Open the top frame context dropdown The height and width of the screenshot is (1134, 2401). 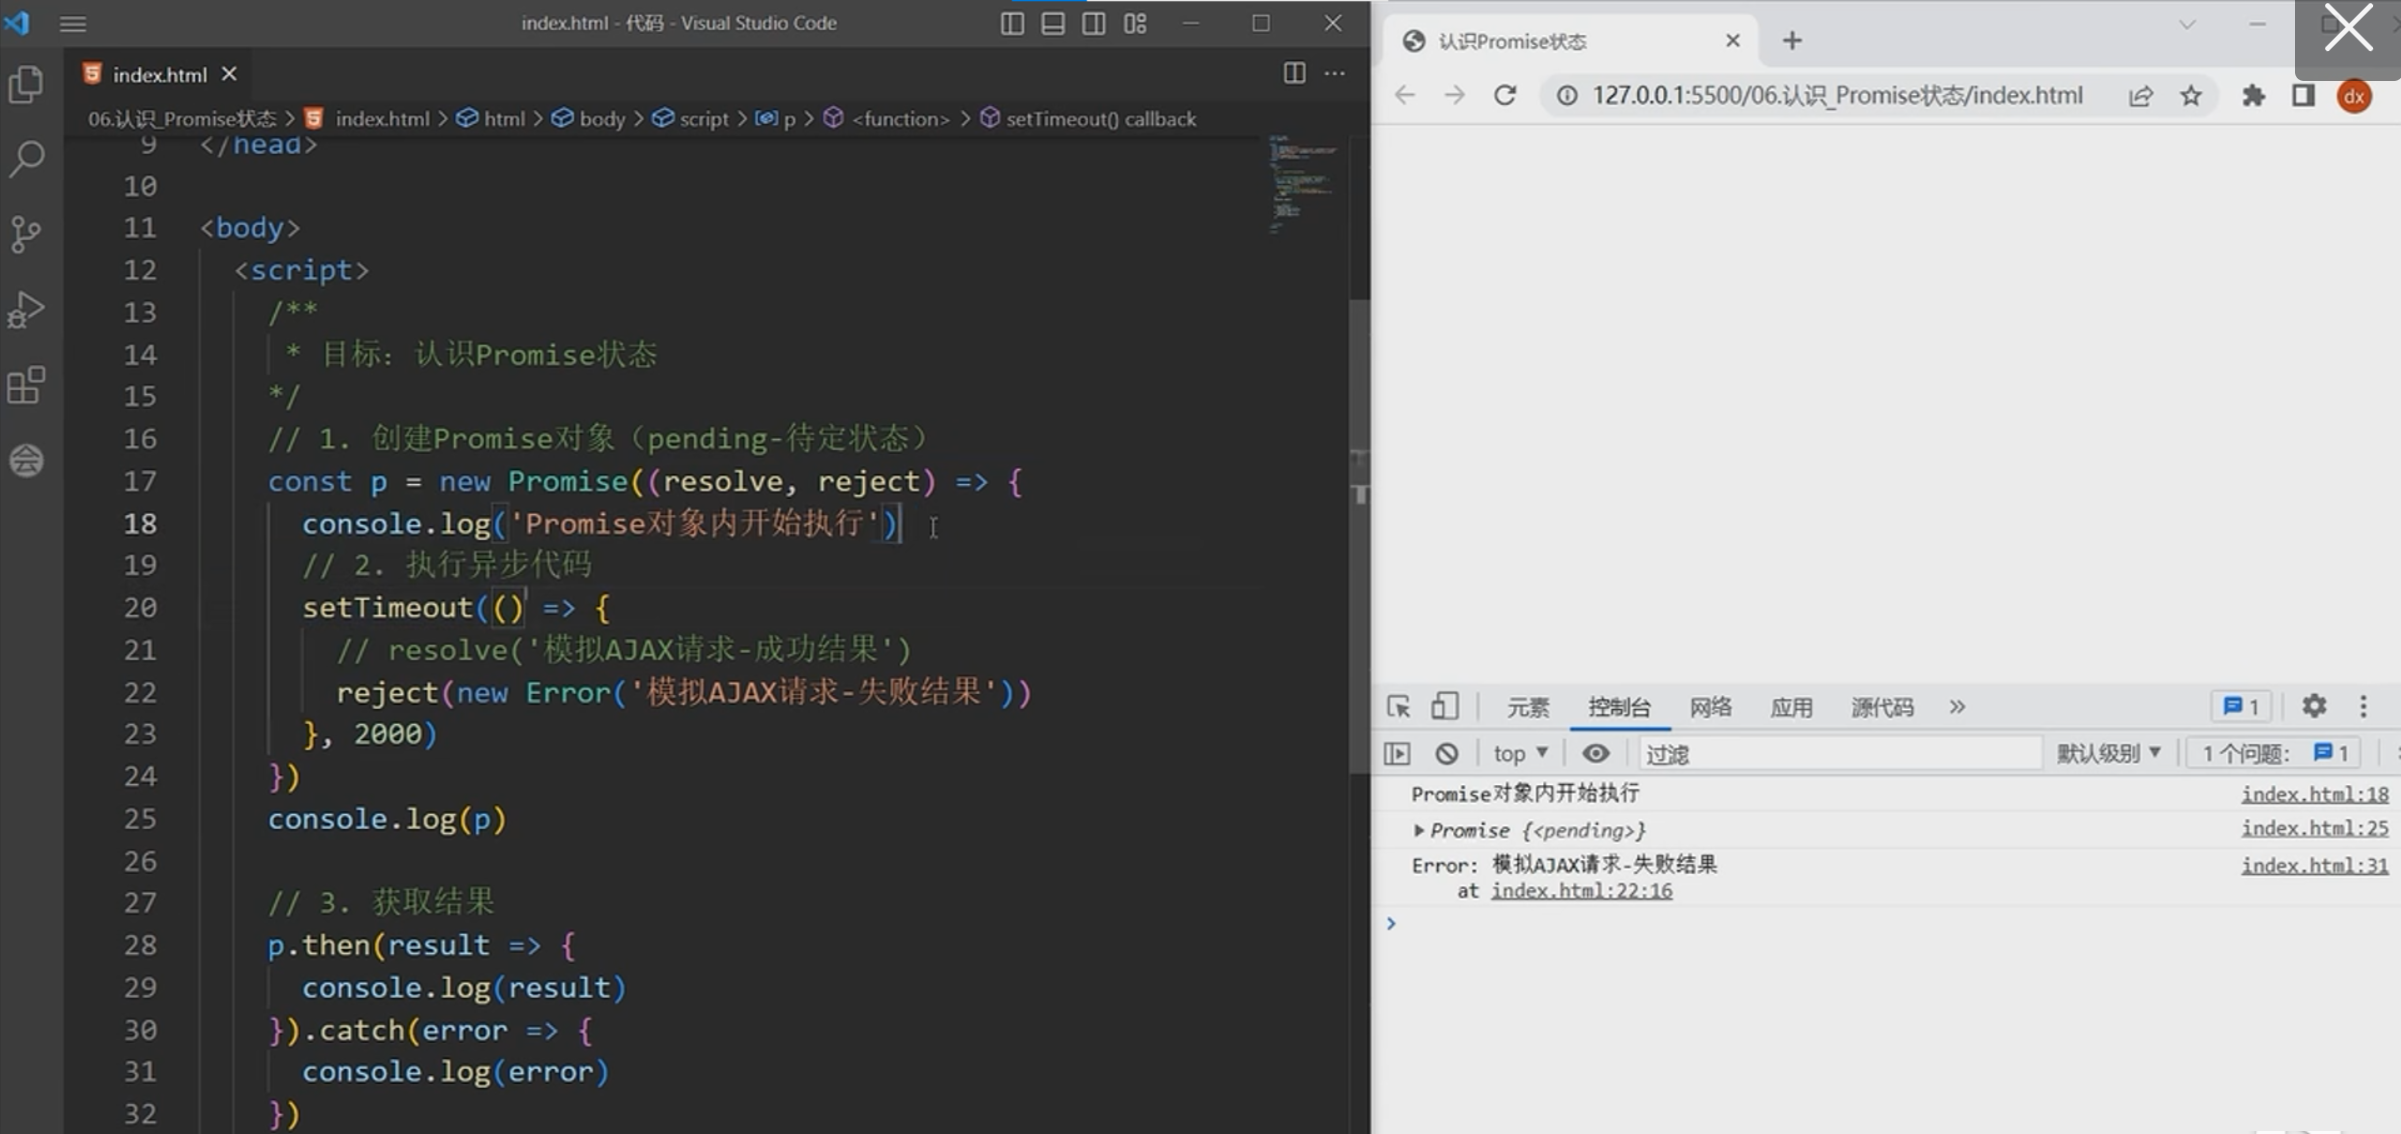(1517, 753)
